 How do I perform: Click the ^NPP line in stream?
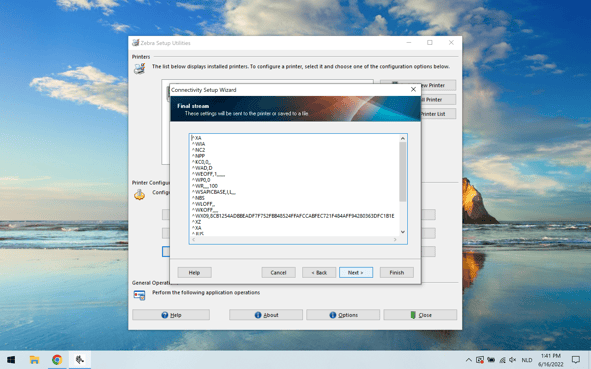[x=198, y=156]
